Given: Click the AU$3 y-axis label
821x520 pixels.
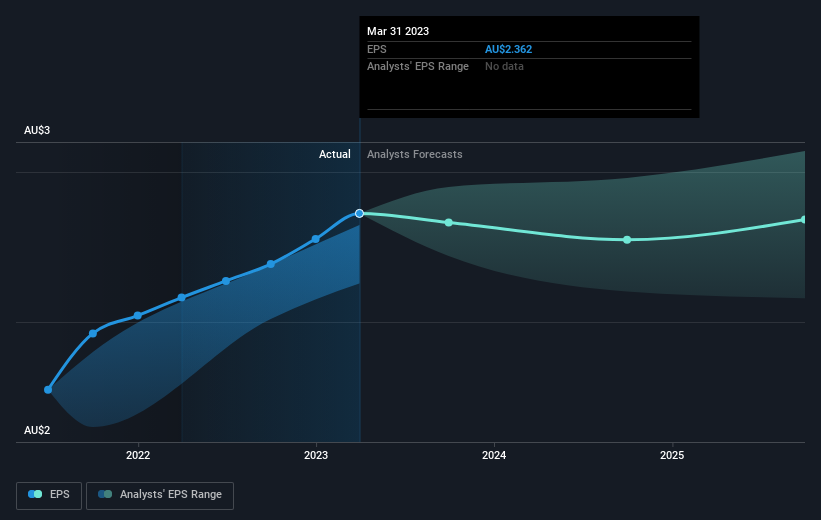Looking at the screenshot, I should click(x=37, y=130).
